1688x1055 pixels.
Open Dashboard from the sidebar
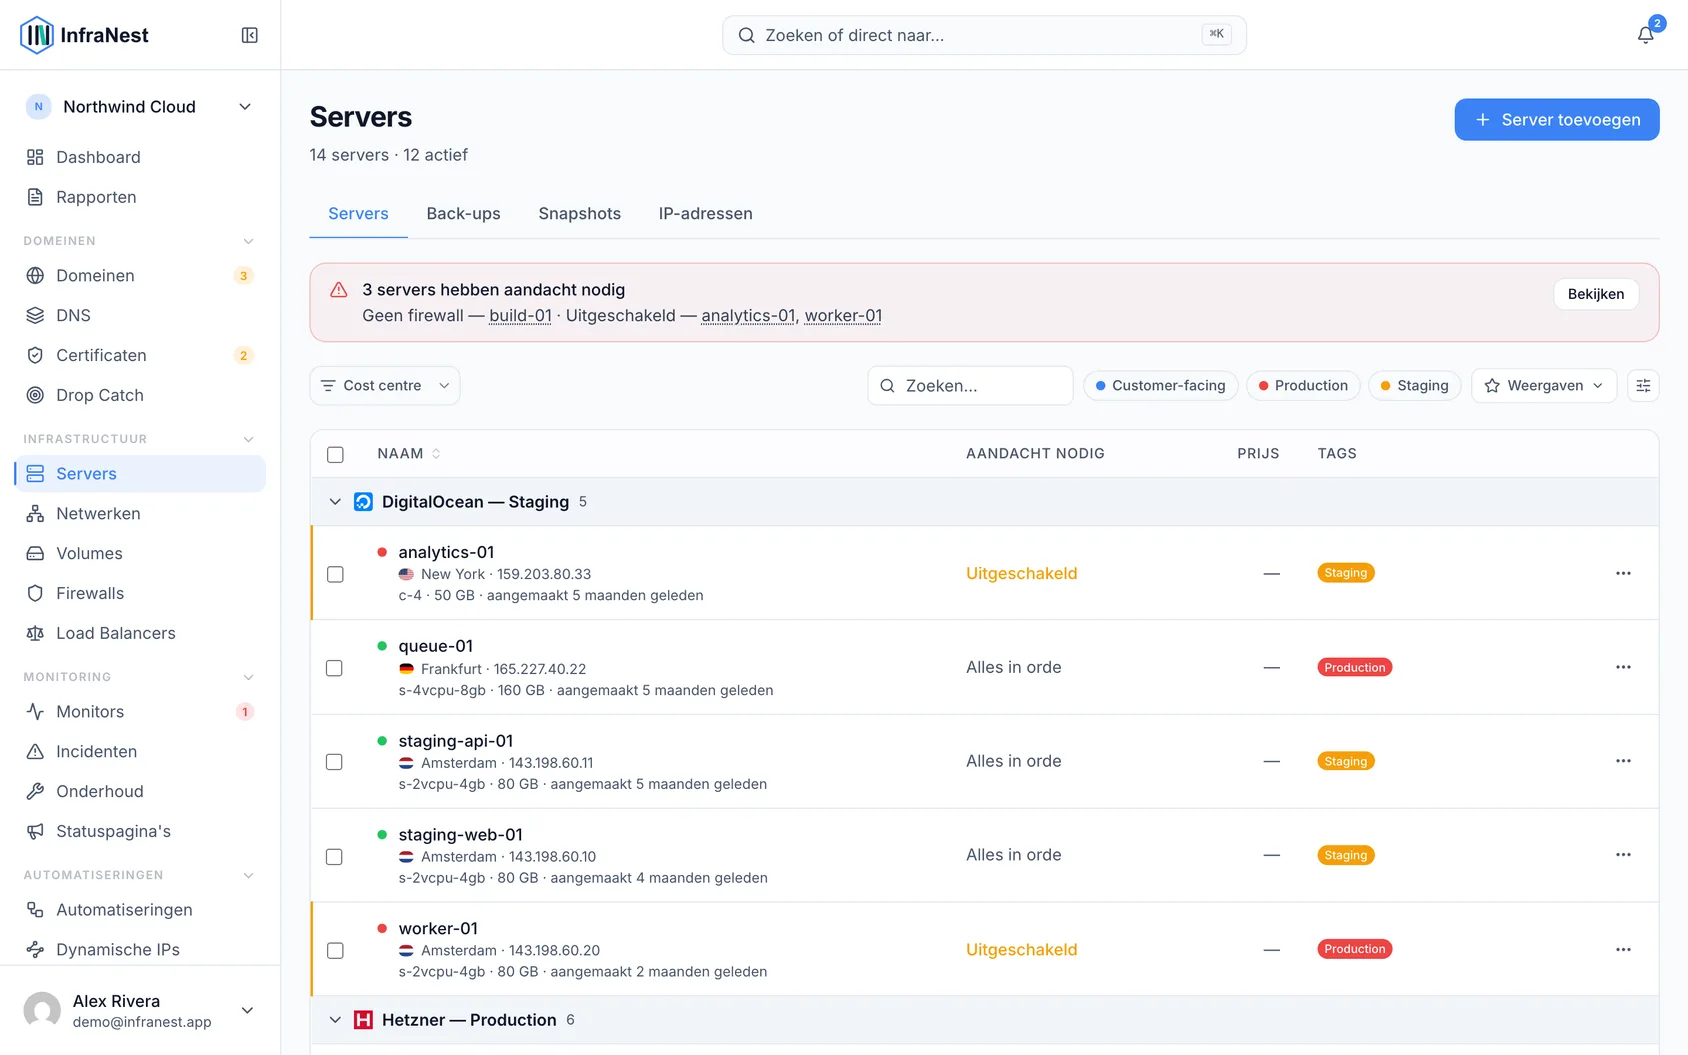pyautogui.click(x=140, y=157)
